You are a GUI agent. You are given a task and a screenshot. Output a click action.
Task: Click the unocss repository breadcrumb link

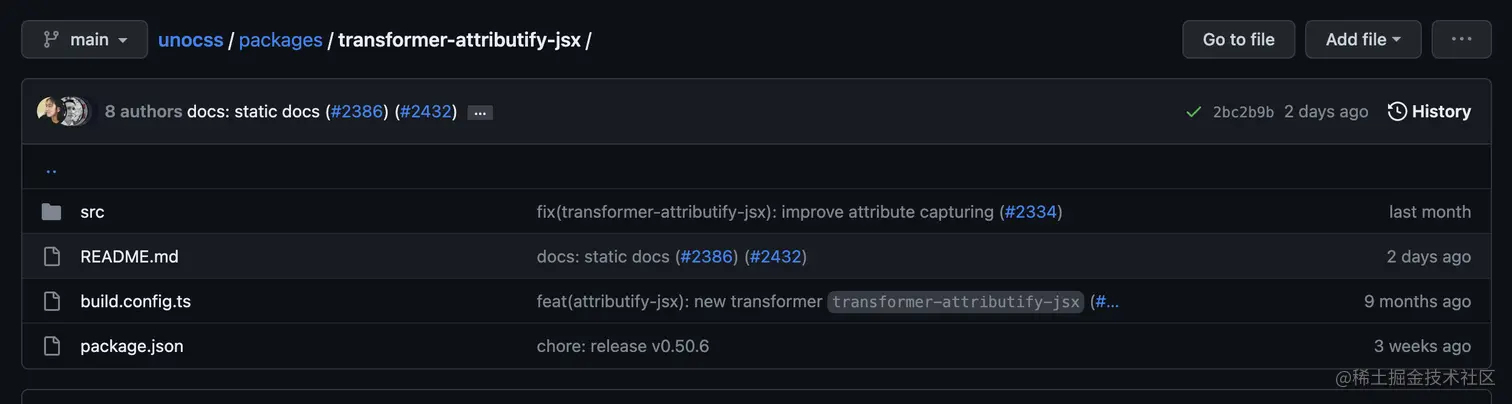pos(191,40)
